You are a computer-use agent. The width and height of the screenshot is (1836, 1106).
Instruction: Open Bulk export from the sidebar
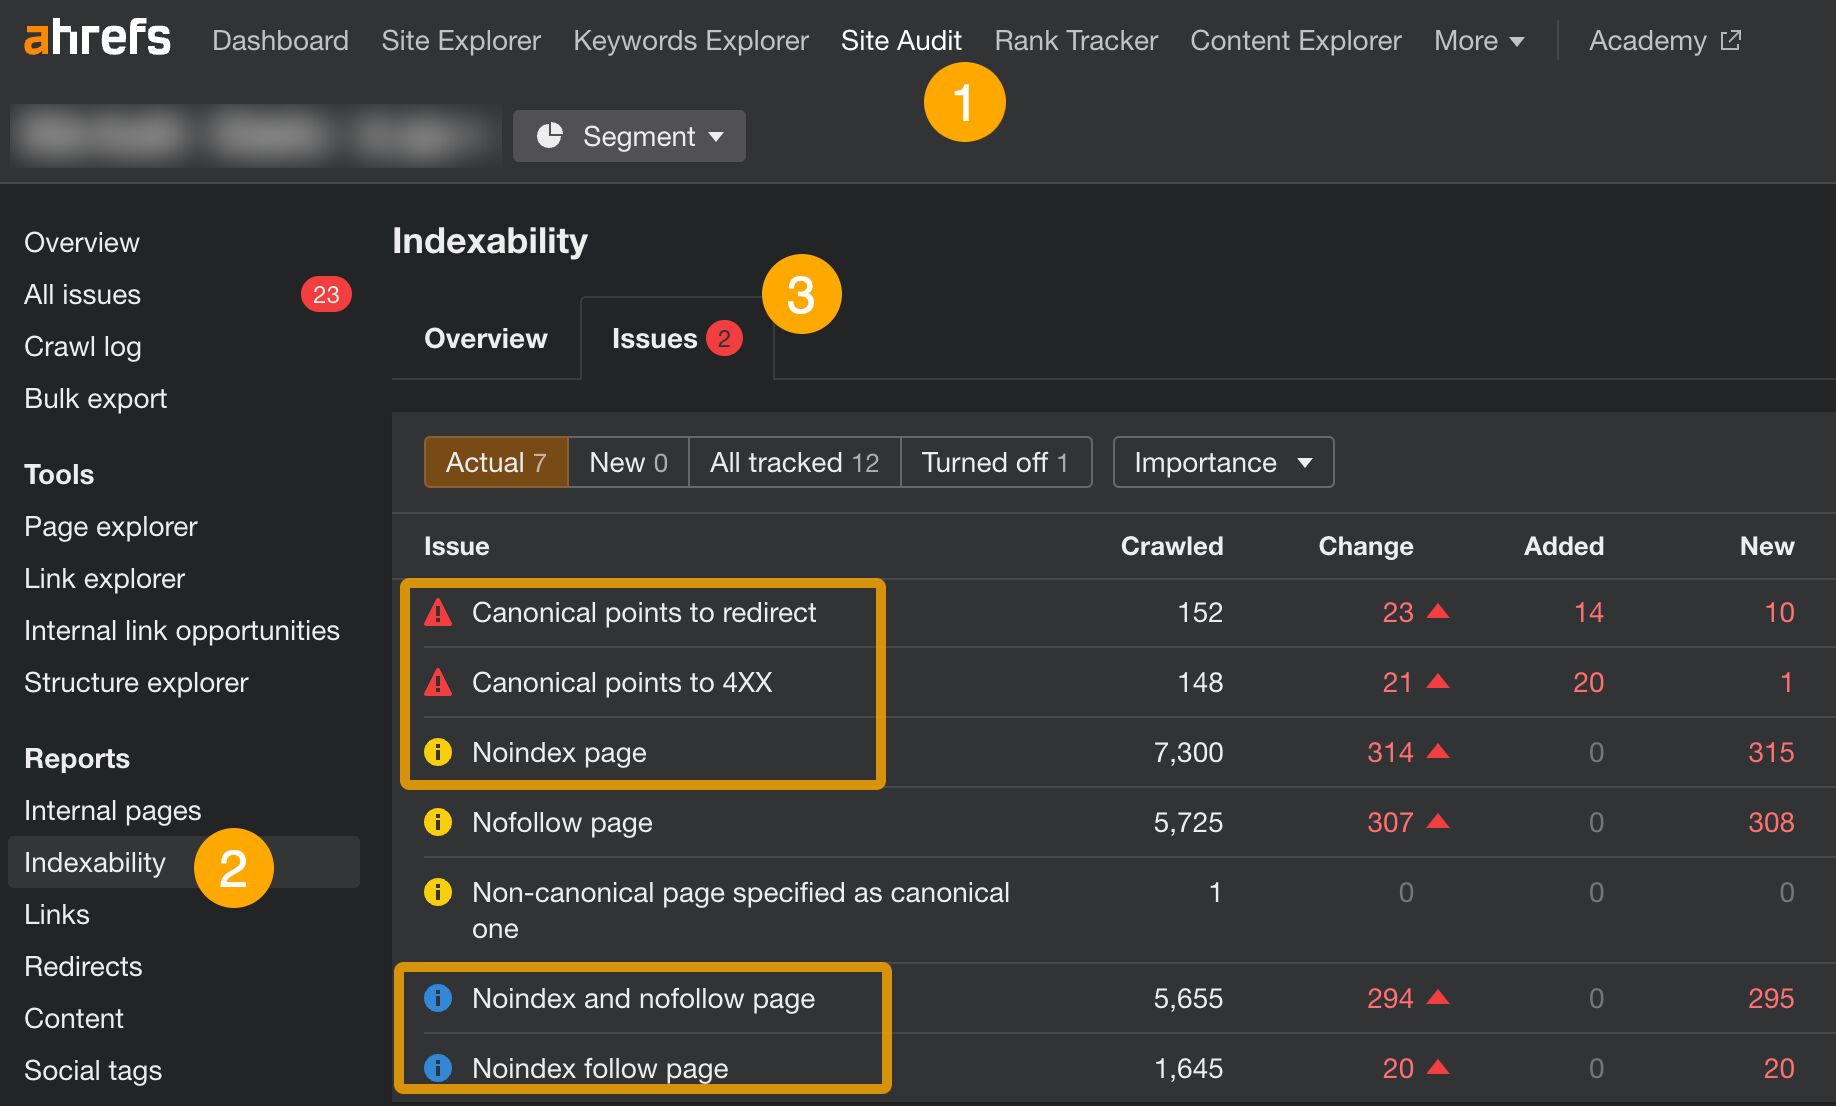point(95,397)
